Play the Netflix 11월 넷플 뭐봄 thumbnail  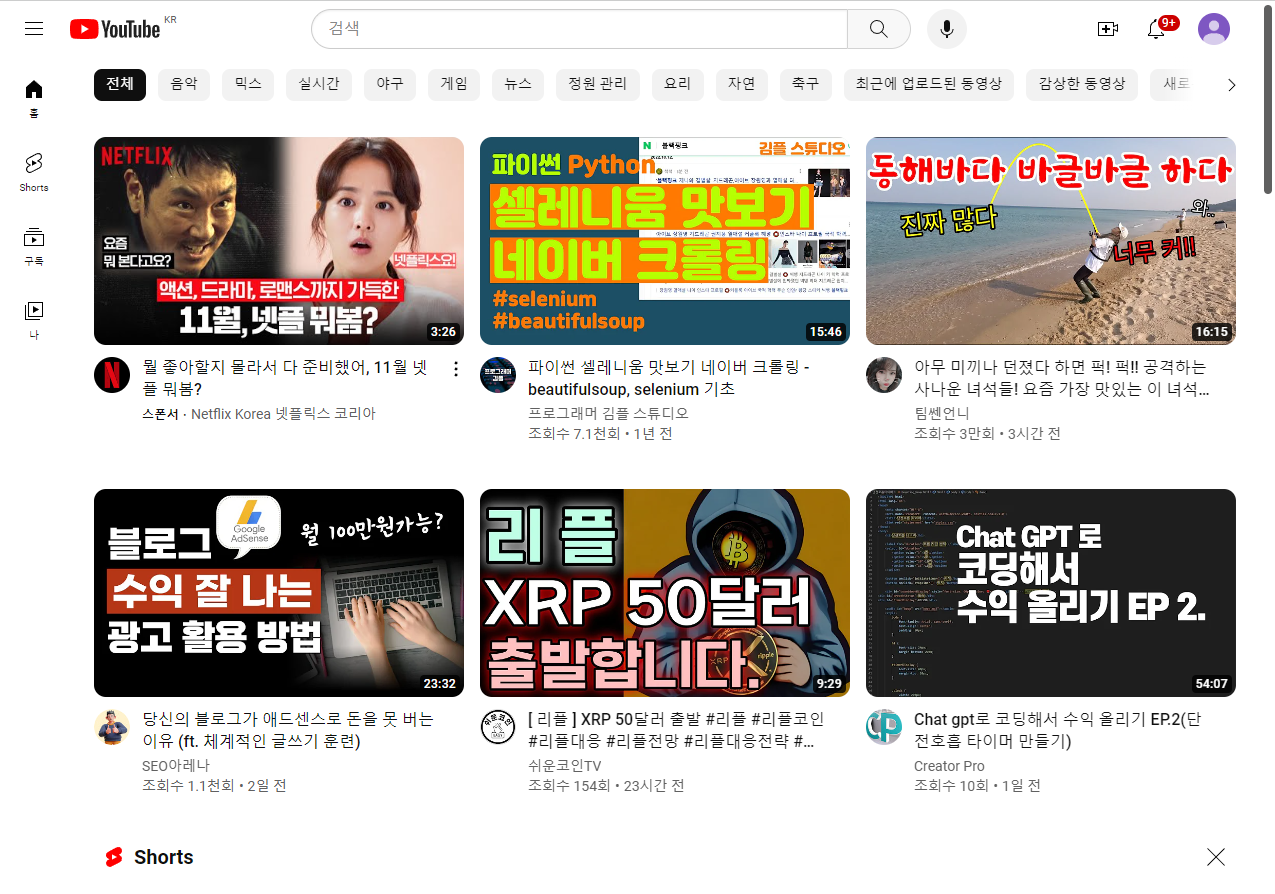coord(279,241)
